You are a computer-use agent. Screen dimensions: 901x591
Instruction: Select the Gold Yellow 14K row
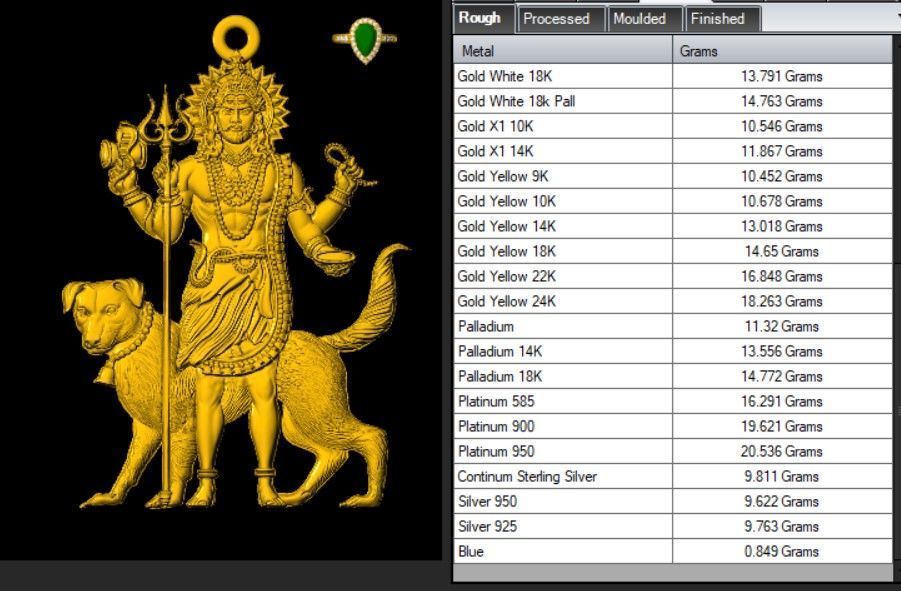[672, 226]
